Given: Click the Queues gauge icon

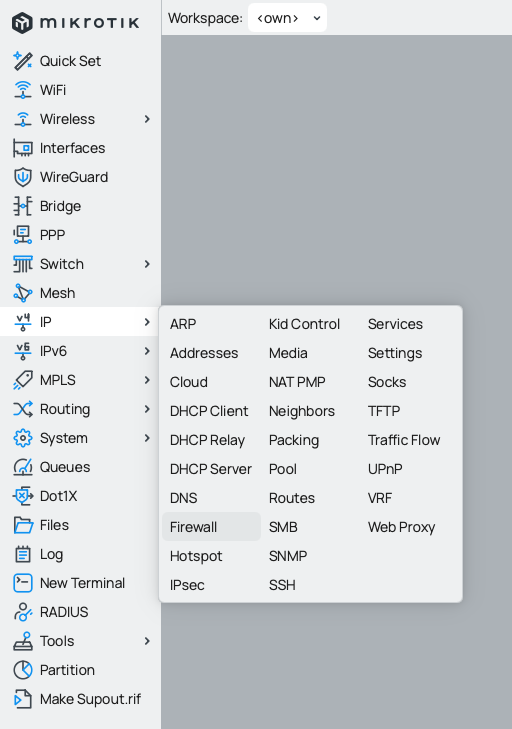Looking at the screenshot, I should click(23, 467).
